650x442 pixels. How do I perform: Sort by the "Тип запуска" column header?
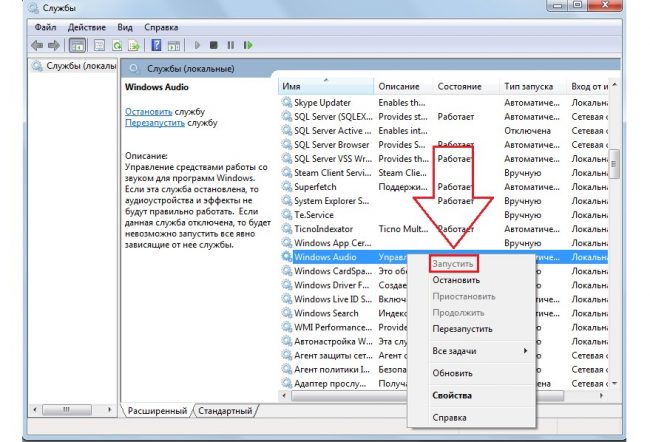point(529,87)
